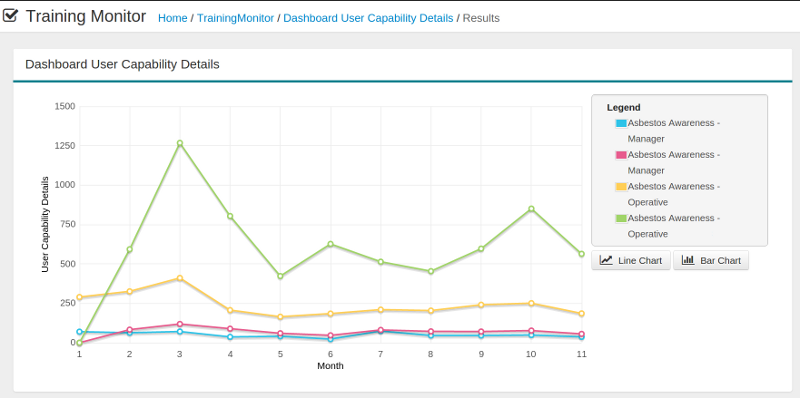Click the Training Monitor title text
This screenshot has width=800, height=398.
click(86, 16)
